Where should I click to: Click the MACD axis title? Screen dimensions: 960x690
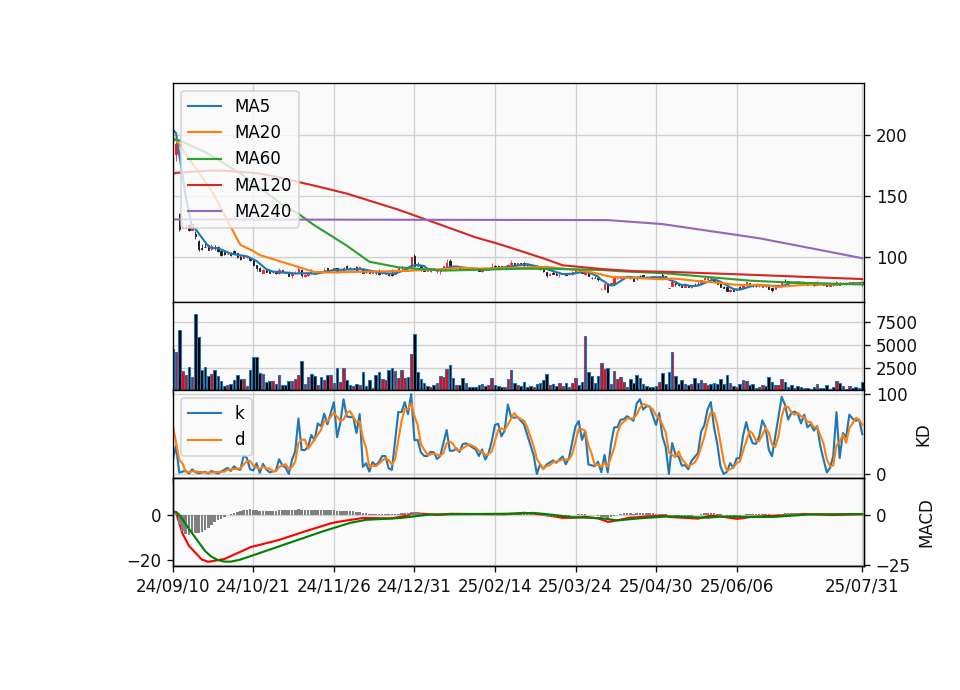(x=925, y=524)
